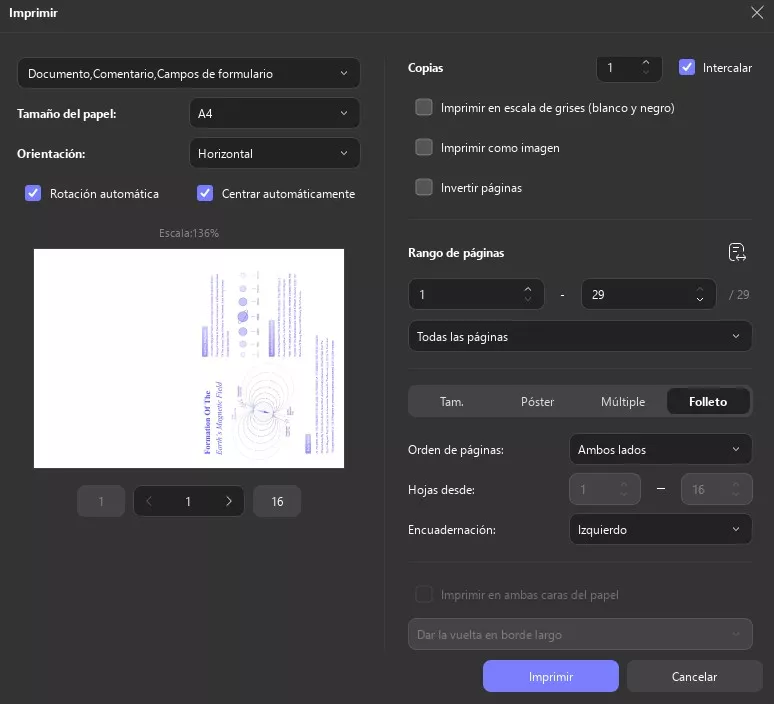Toggle Imprimir en ambas caras del papel

point(424,594)
